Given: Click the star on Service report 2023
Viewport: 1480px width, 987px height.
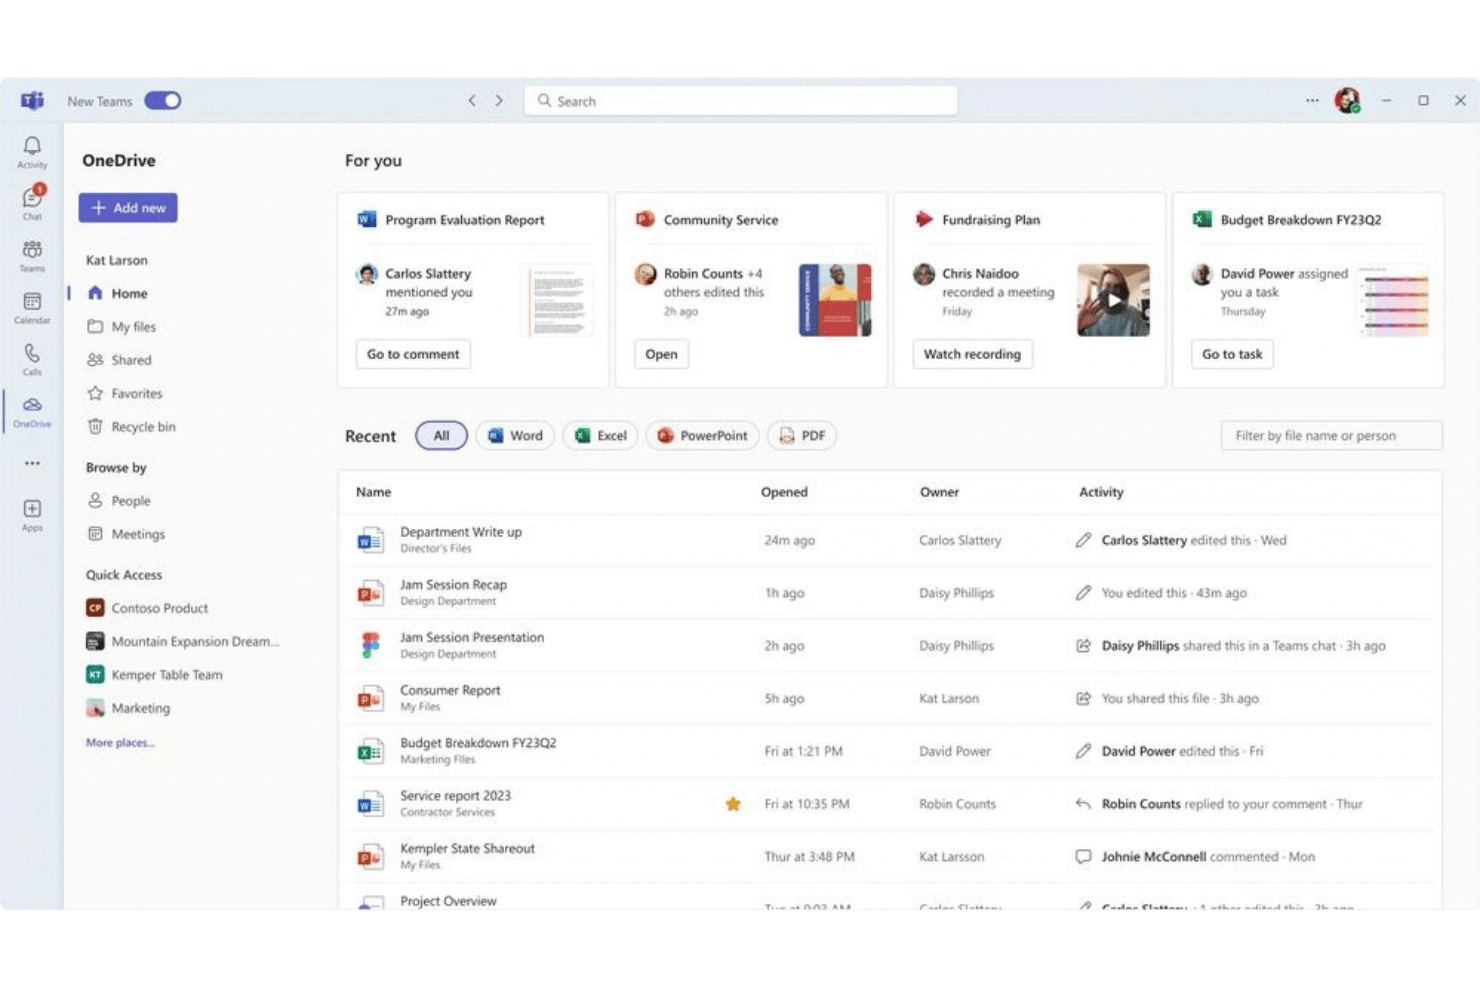Looking at the screenshot, I should 733,804.
